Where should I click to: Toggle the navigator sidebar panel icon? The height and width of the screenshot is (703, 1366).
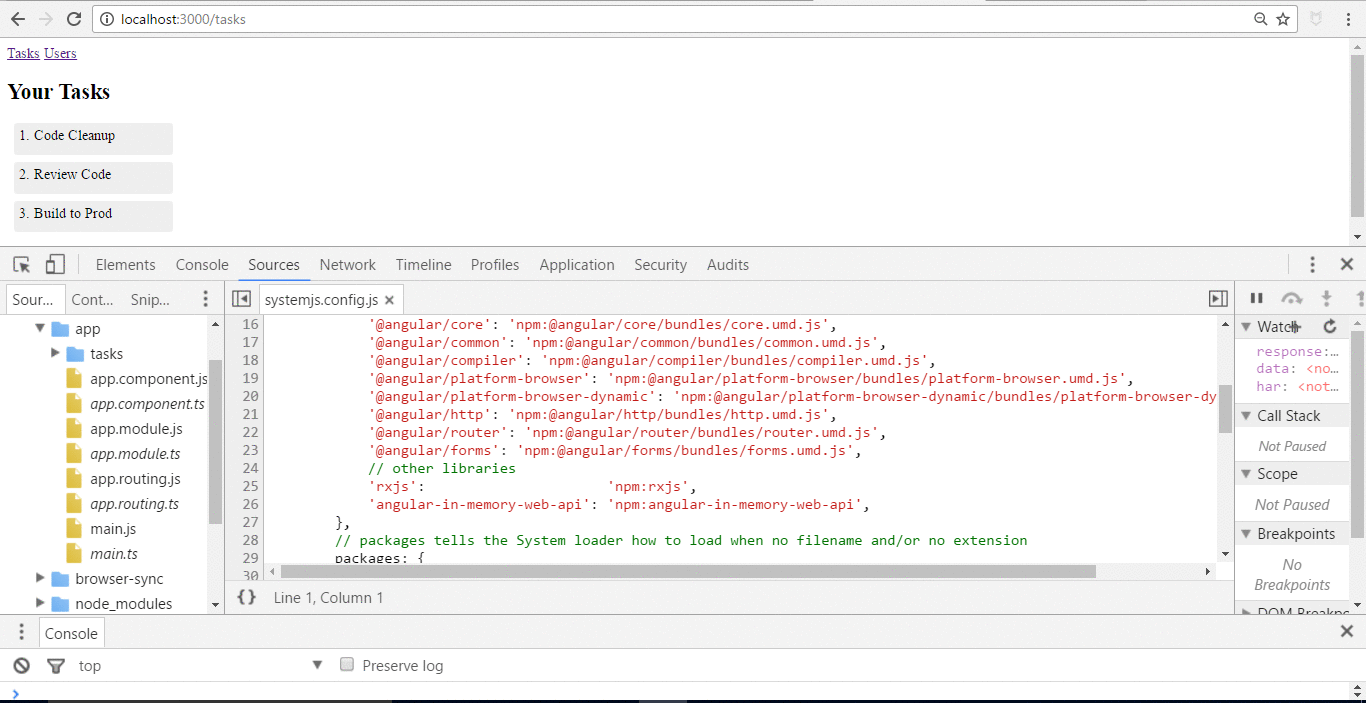pos(241,298)
